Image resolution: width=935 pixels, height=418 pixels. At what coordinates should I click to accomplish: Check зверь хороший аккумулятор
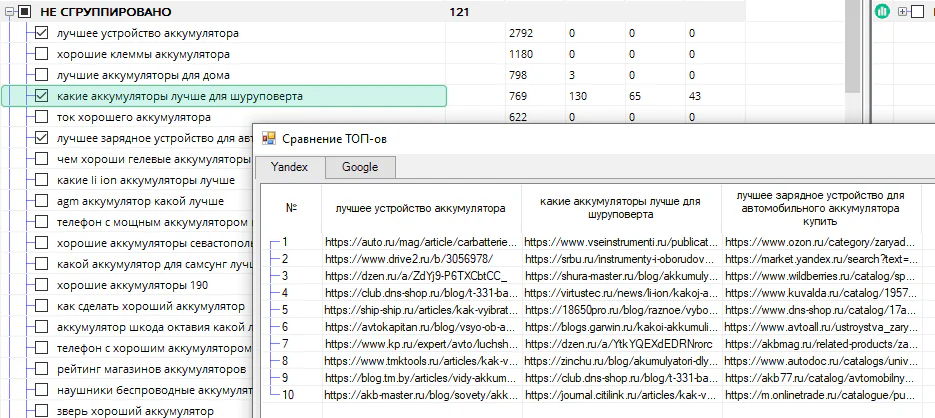point(41,411)
